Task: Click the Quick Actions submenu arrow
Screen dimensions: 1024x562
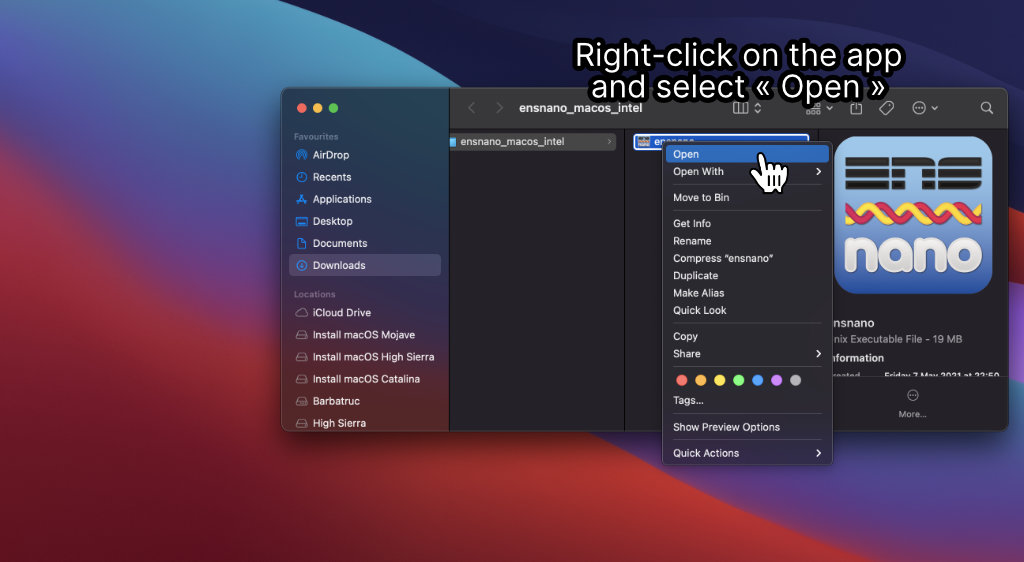Action: (818, 453)
